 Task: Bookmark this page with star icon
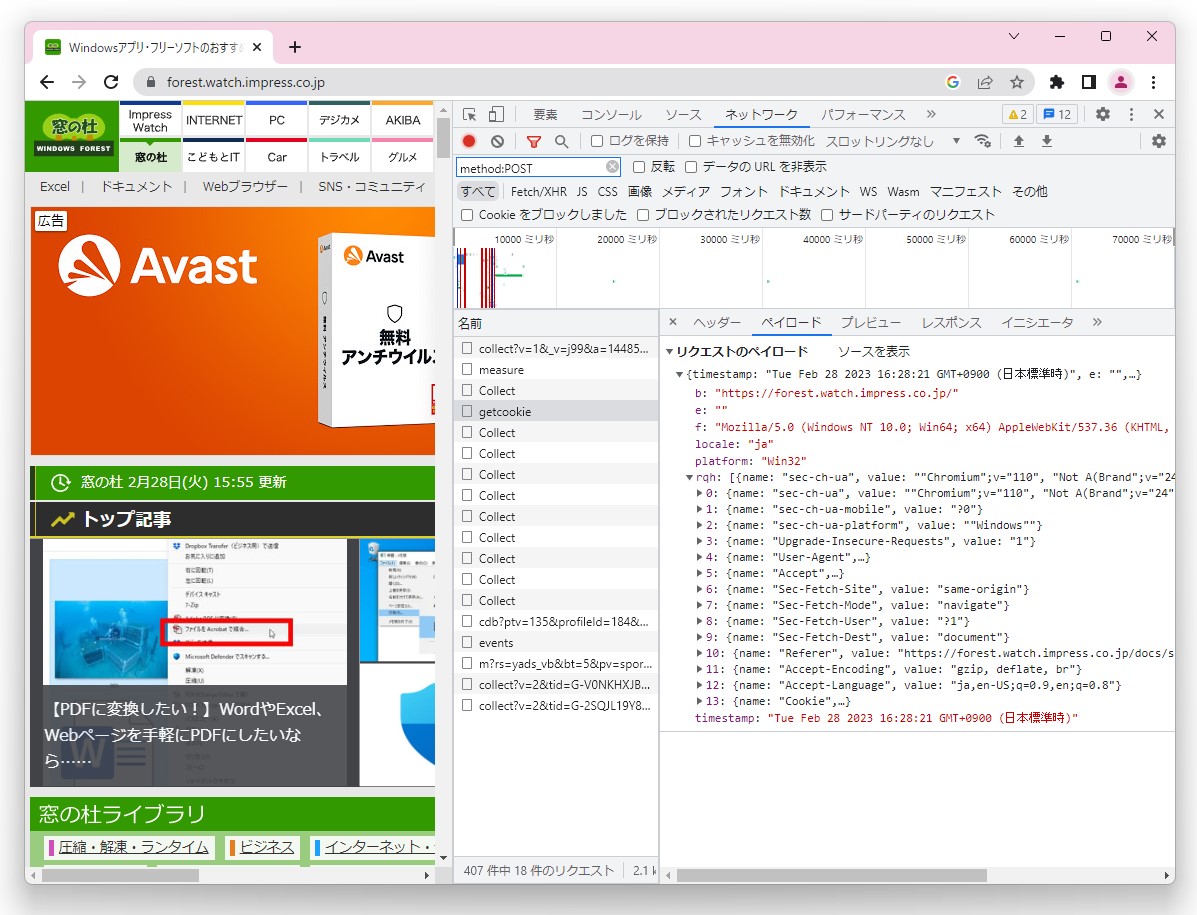pyautogui.click(x=1017, y=82)
